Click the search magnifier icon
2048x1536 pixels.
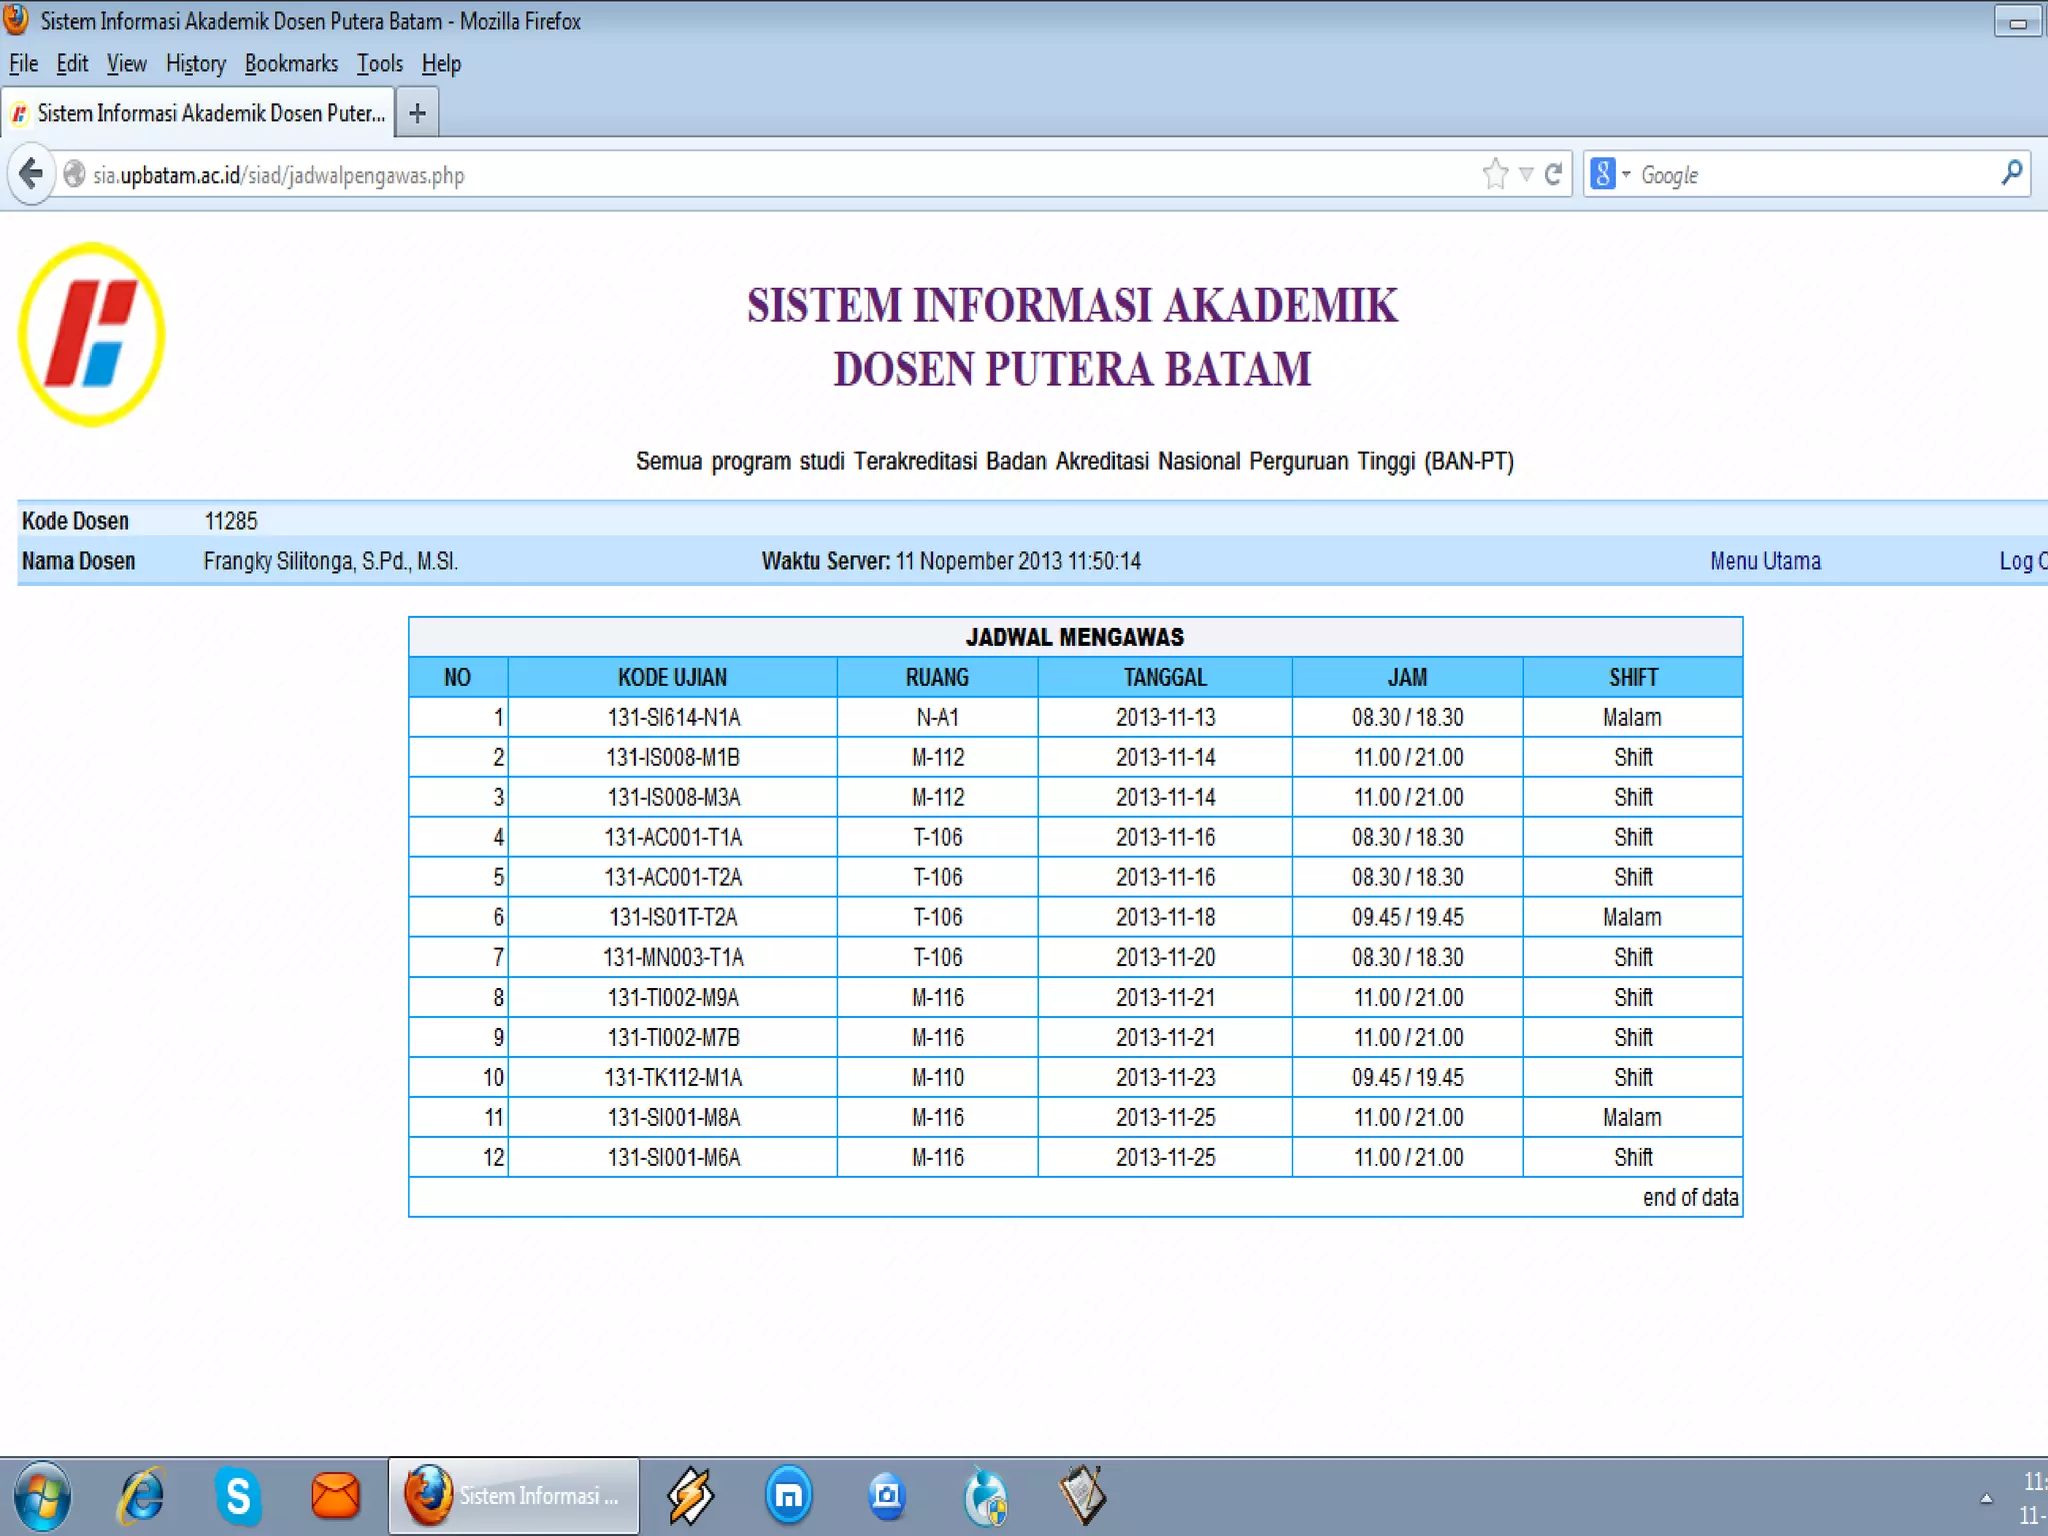coord(2011,174)
